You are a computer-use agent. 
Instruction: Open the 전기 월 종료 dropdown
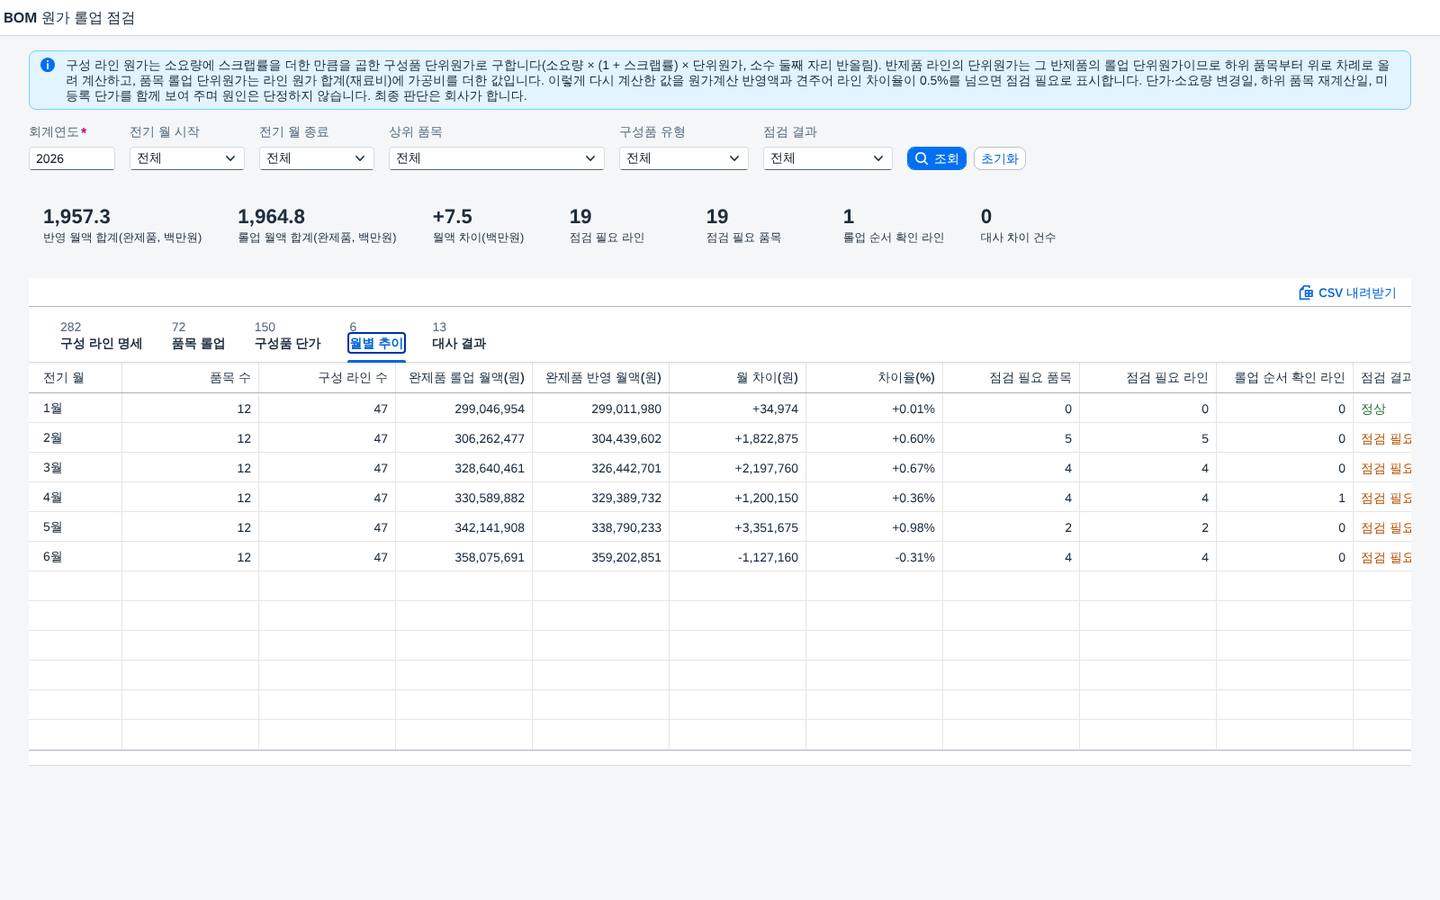(316, 158)
